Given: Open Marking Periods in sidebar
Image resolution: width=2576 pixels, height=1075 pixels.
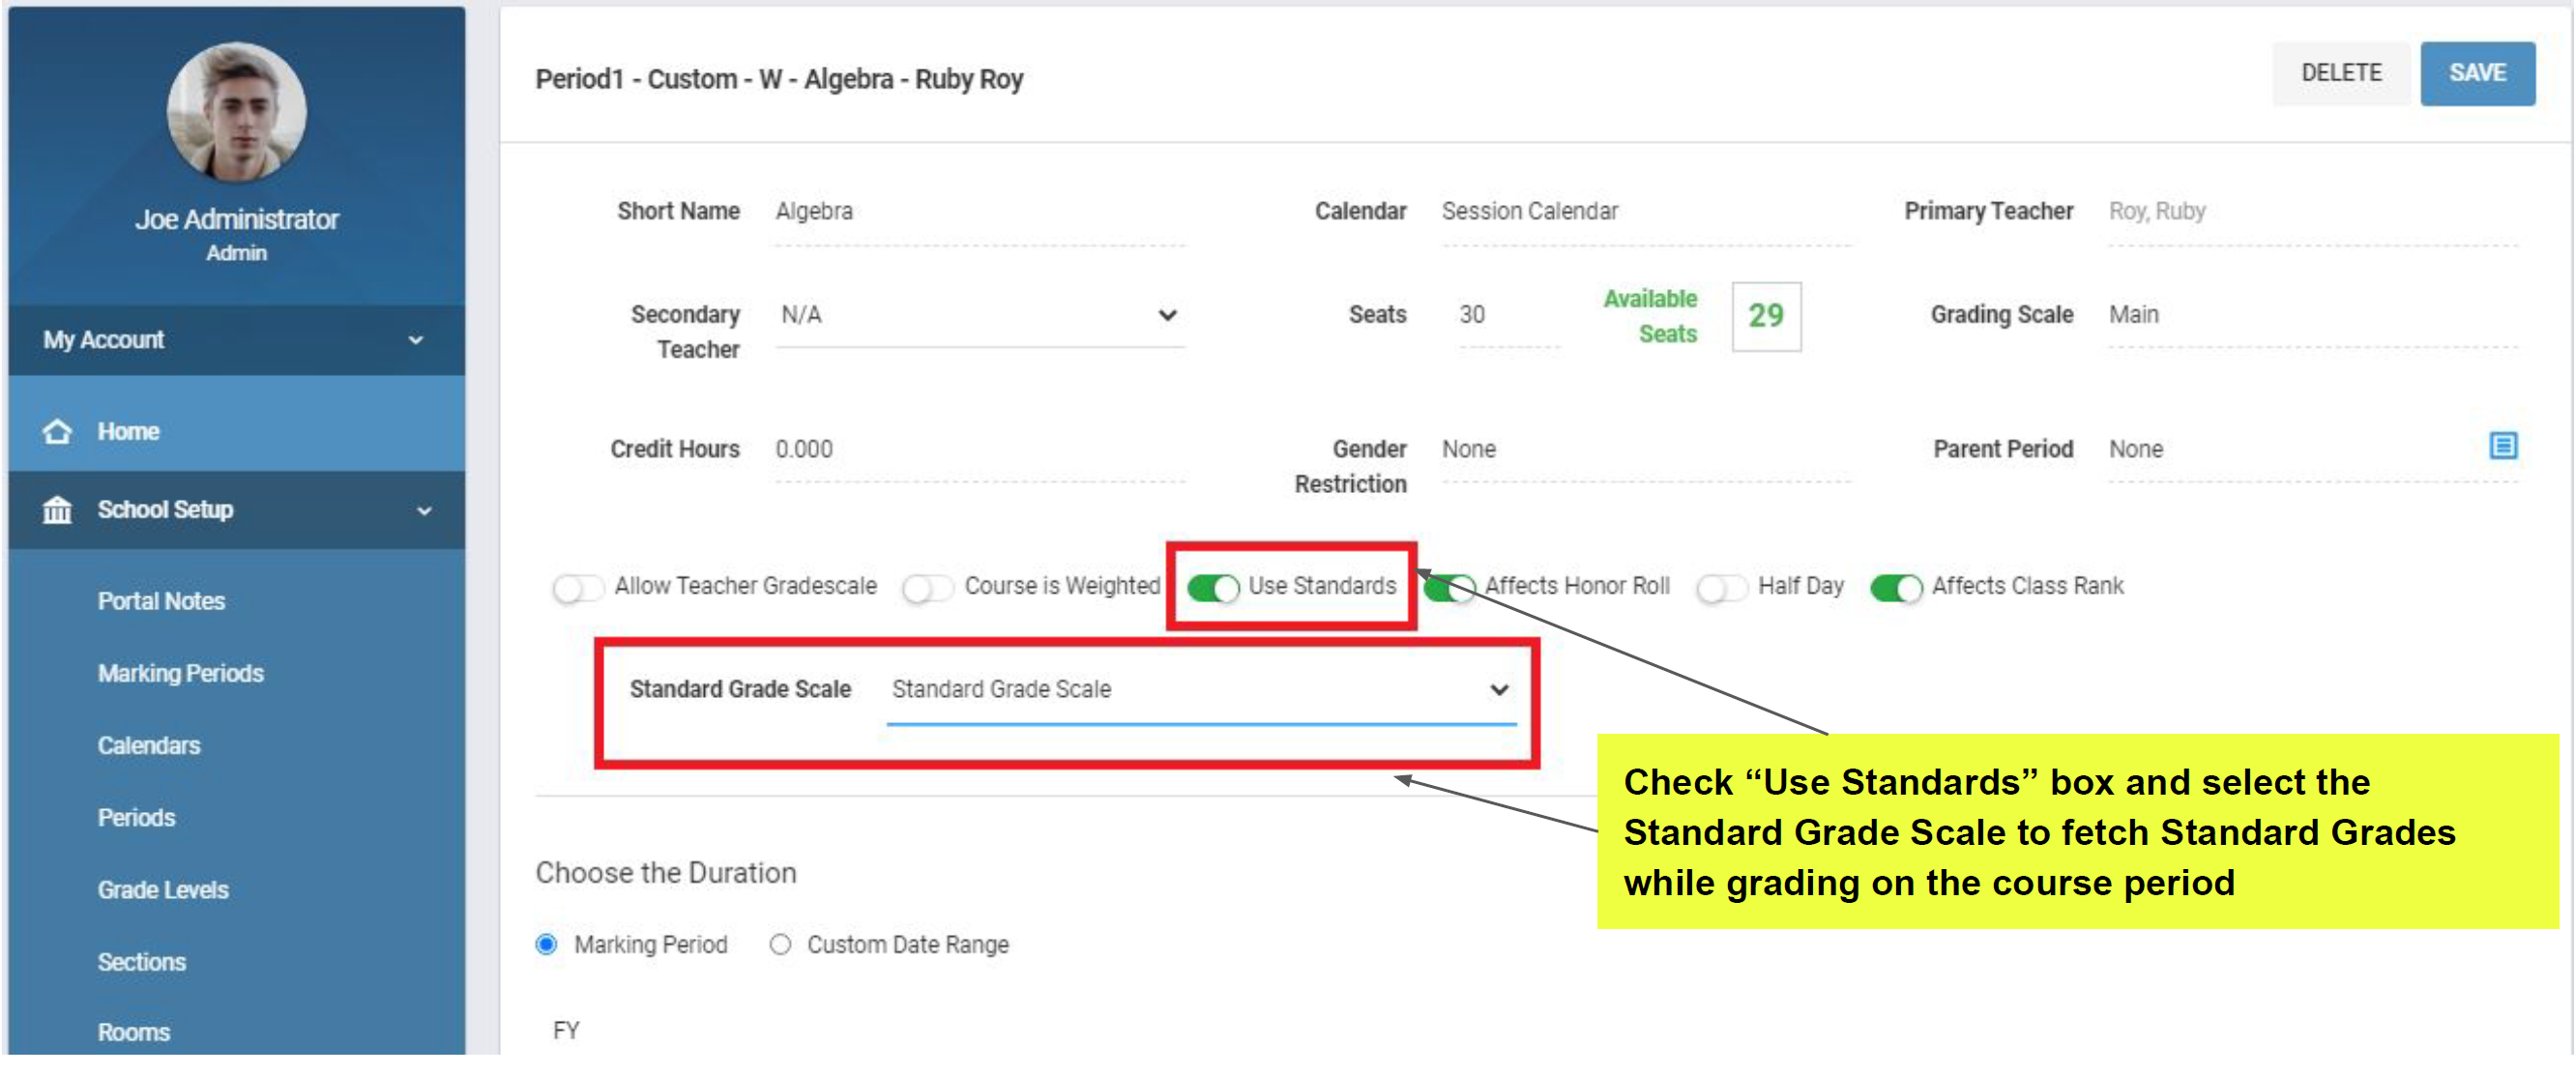Looking at the screenshot, I should point(180,674).
